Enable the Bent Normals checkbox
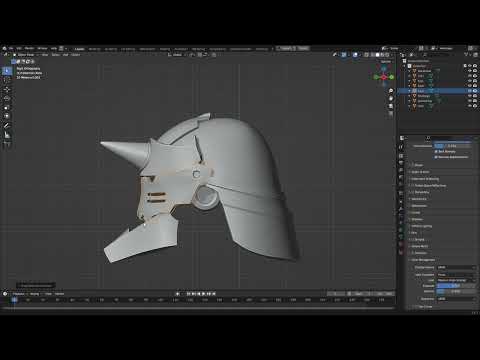The width and height of the screenshot is (480, 360). [x=436, y=151]
